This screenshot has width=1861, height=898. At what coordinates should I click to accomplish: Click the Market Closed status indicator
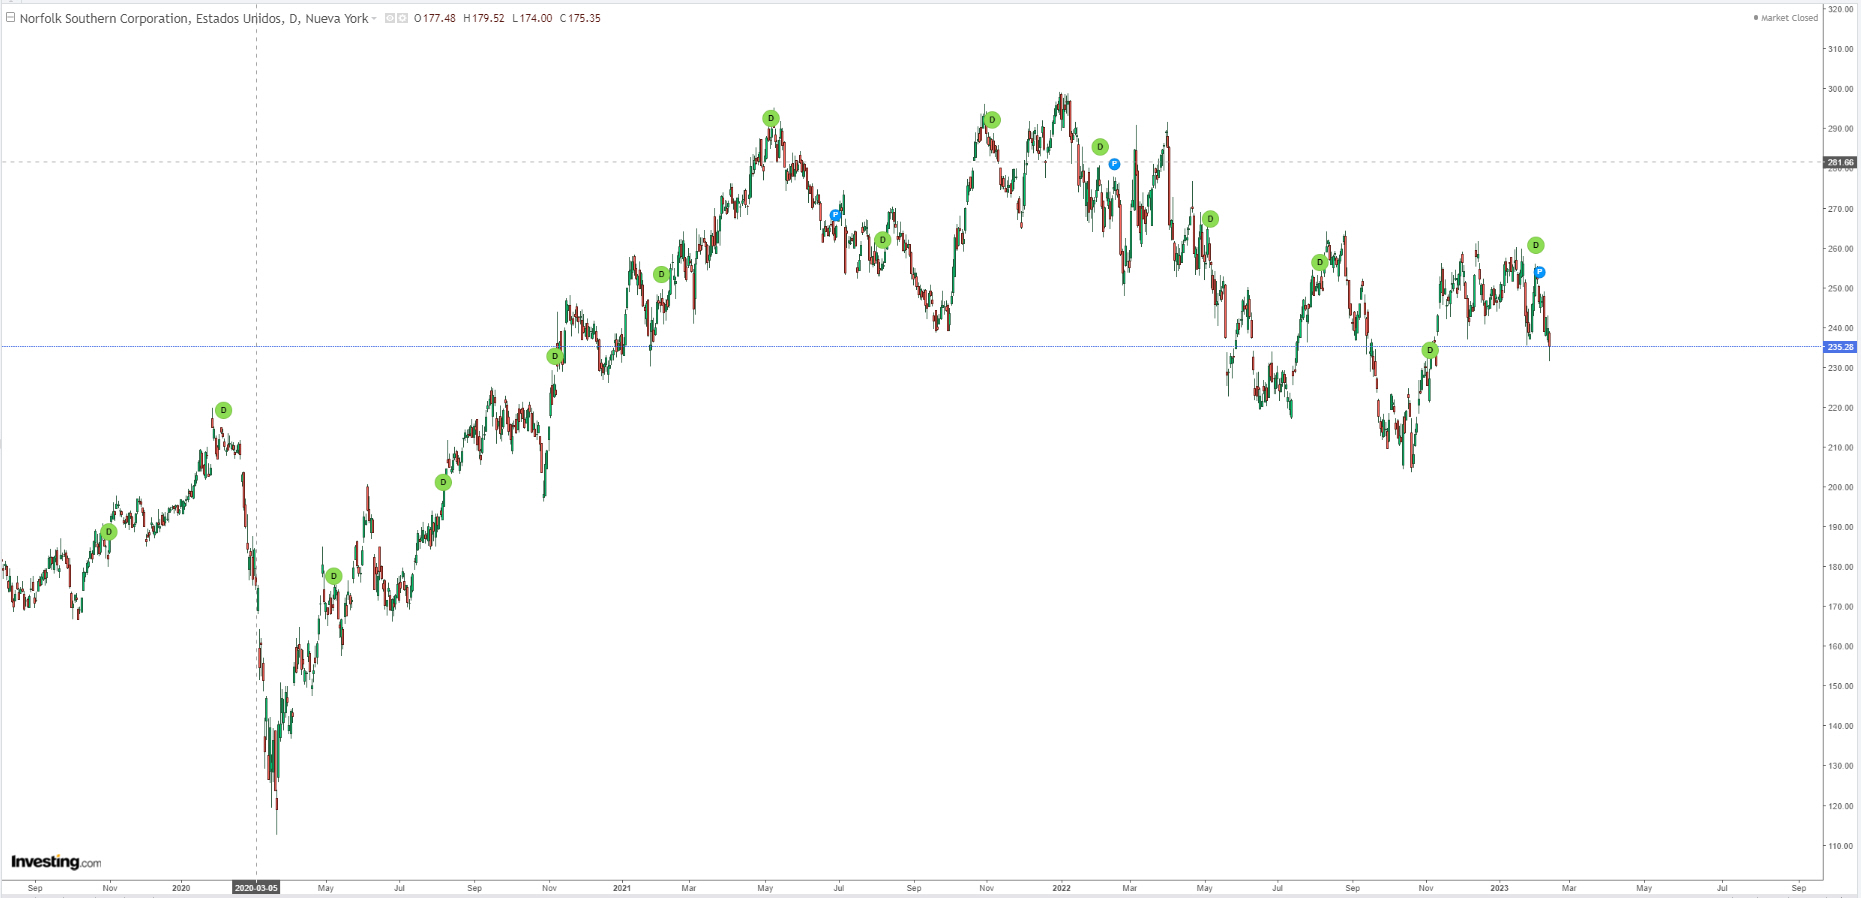click(x=1786, y=18)
